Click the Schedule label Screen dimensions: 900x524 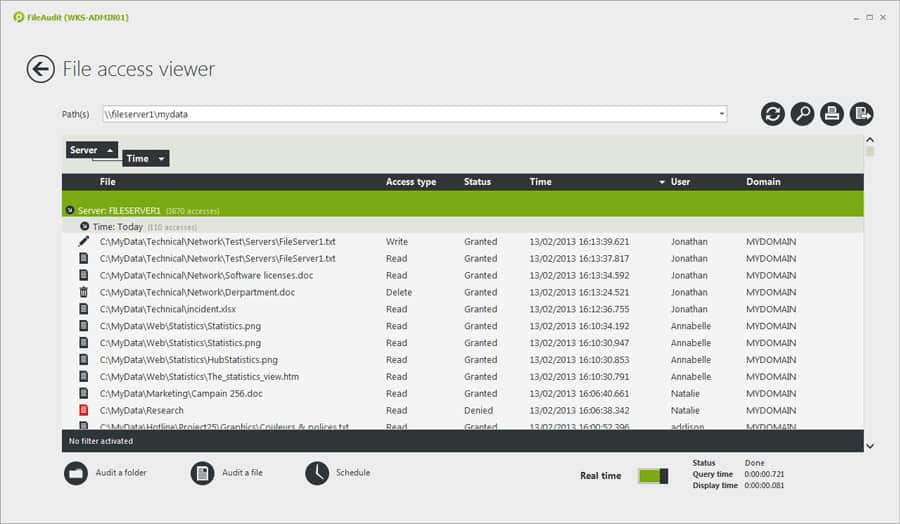(353, 473)
